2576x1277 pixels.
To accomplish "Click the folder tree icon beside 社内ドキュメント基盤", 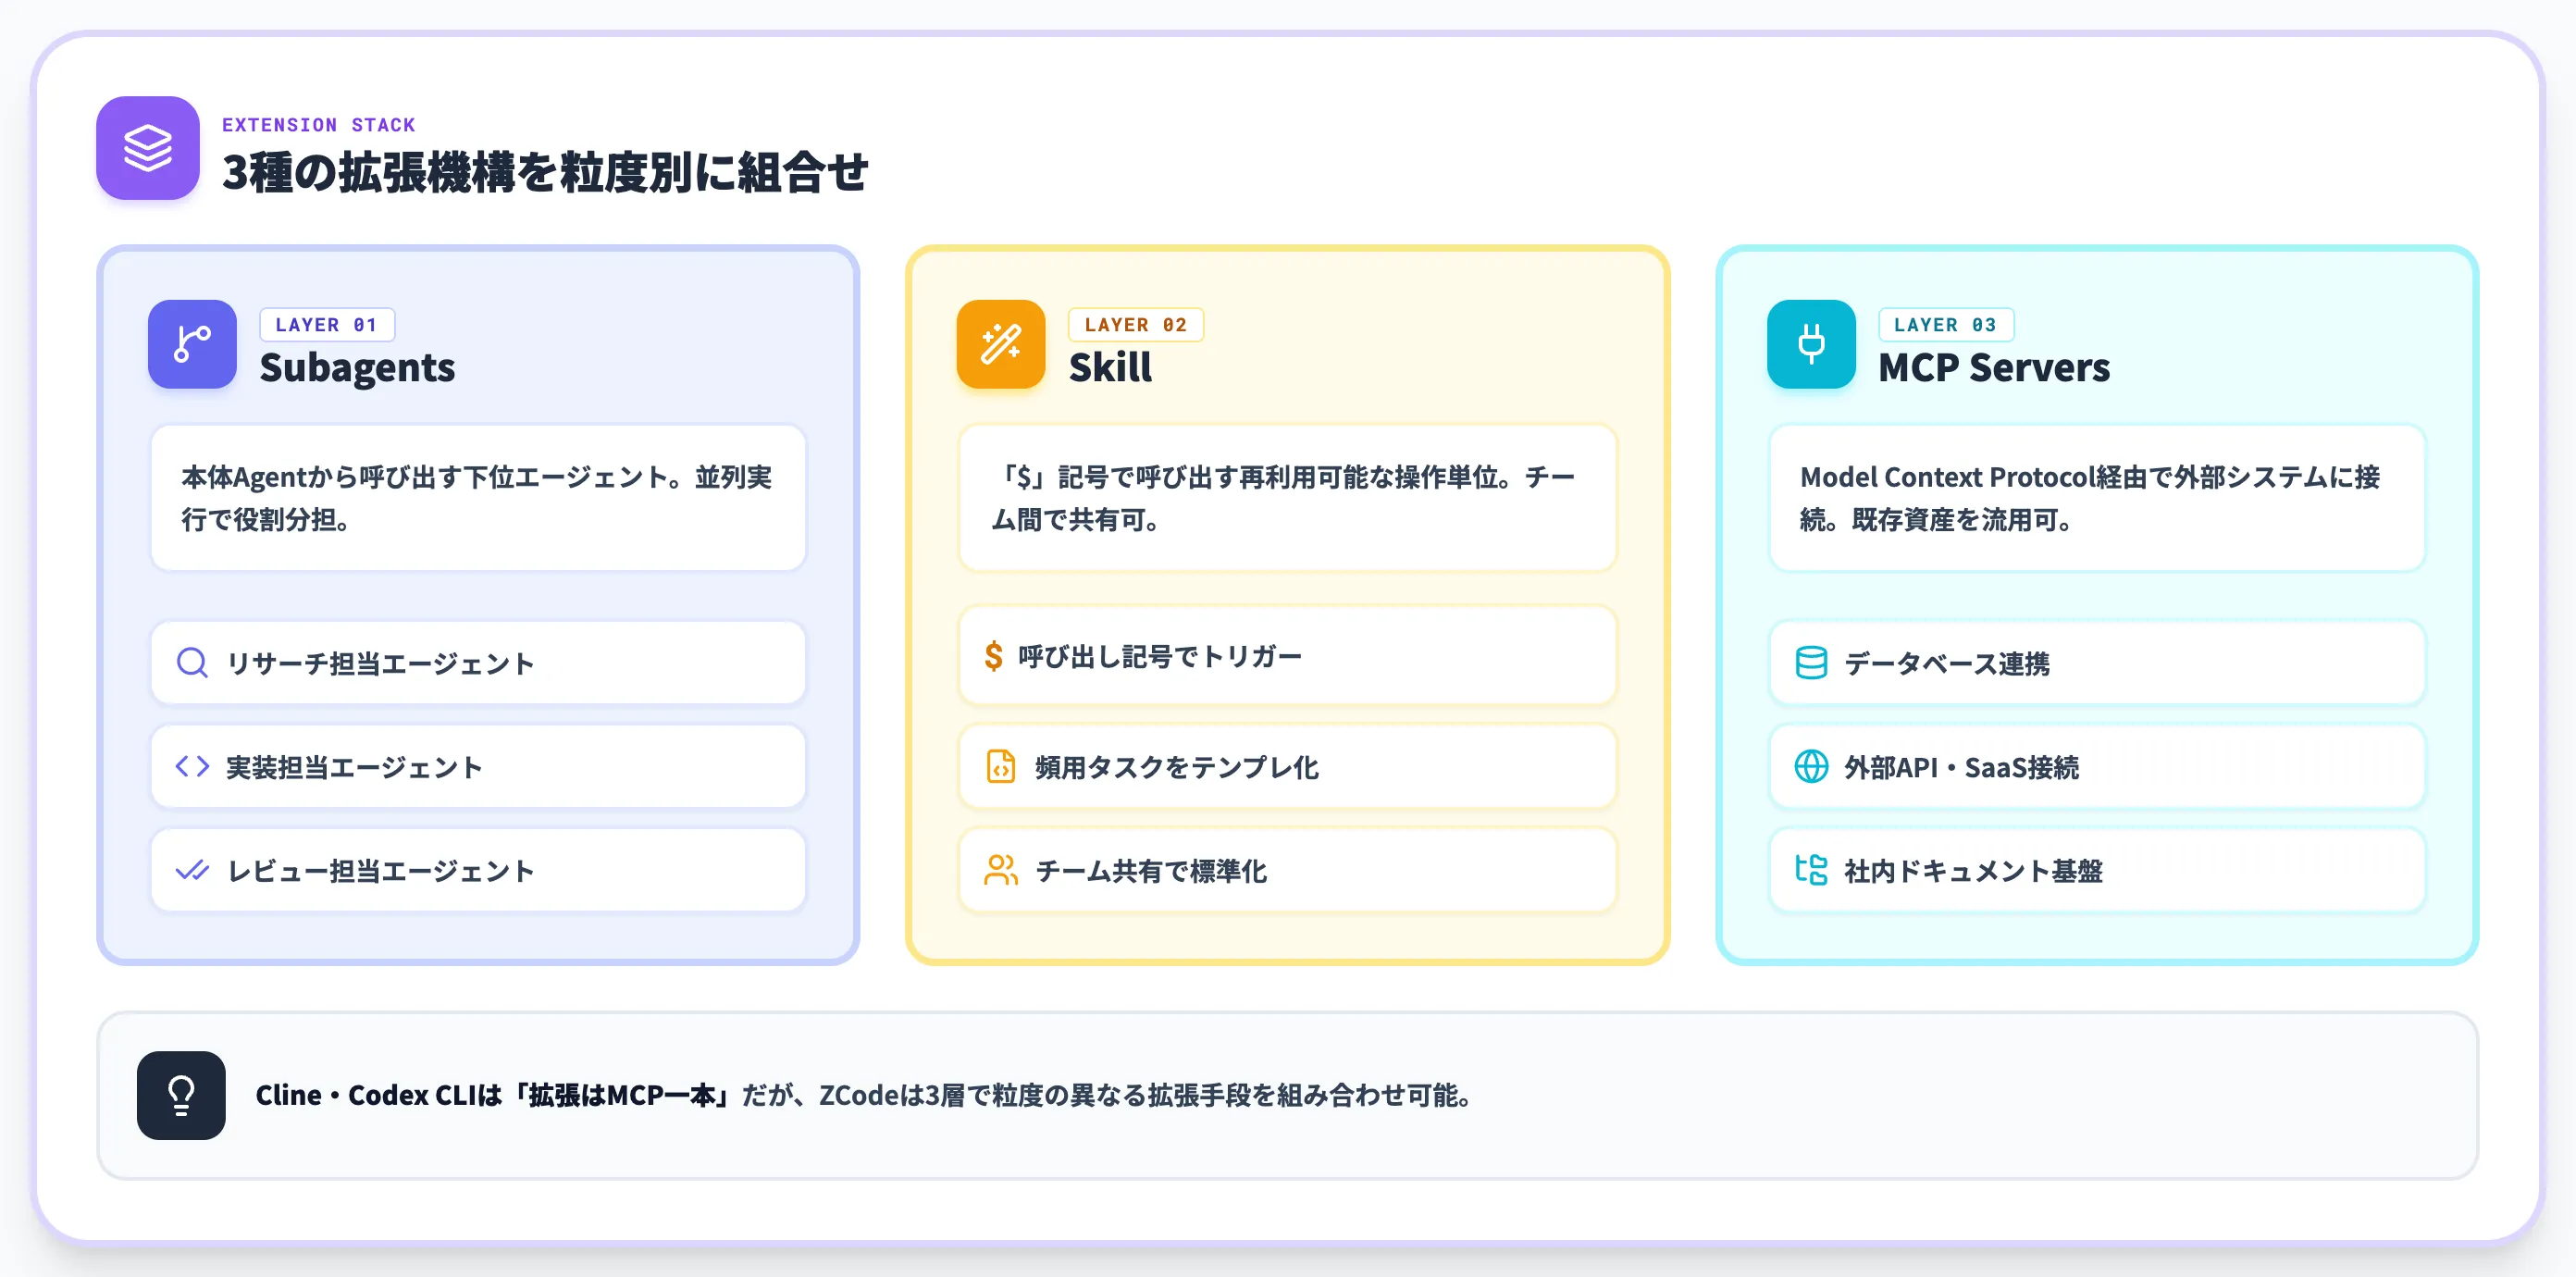I will [1811, 870].
